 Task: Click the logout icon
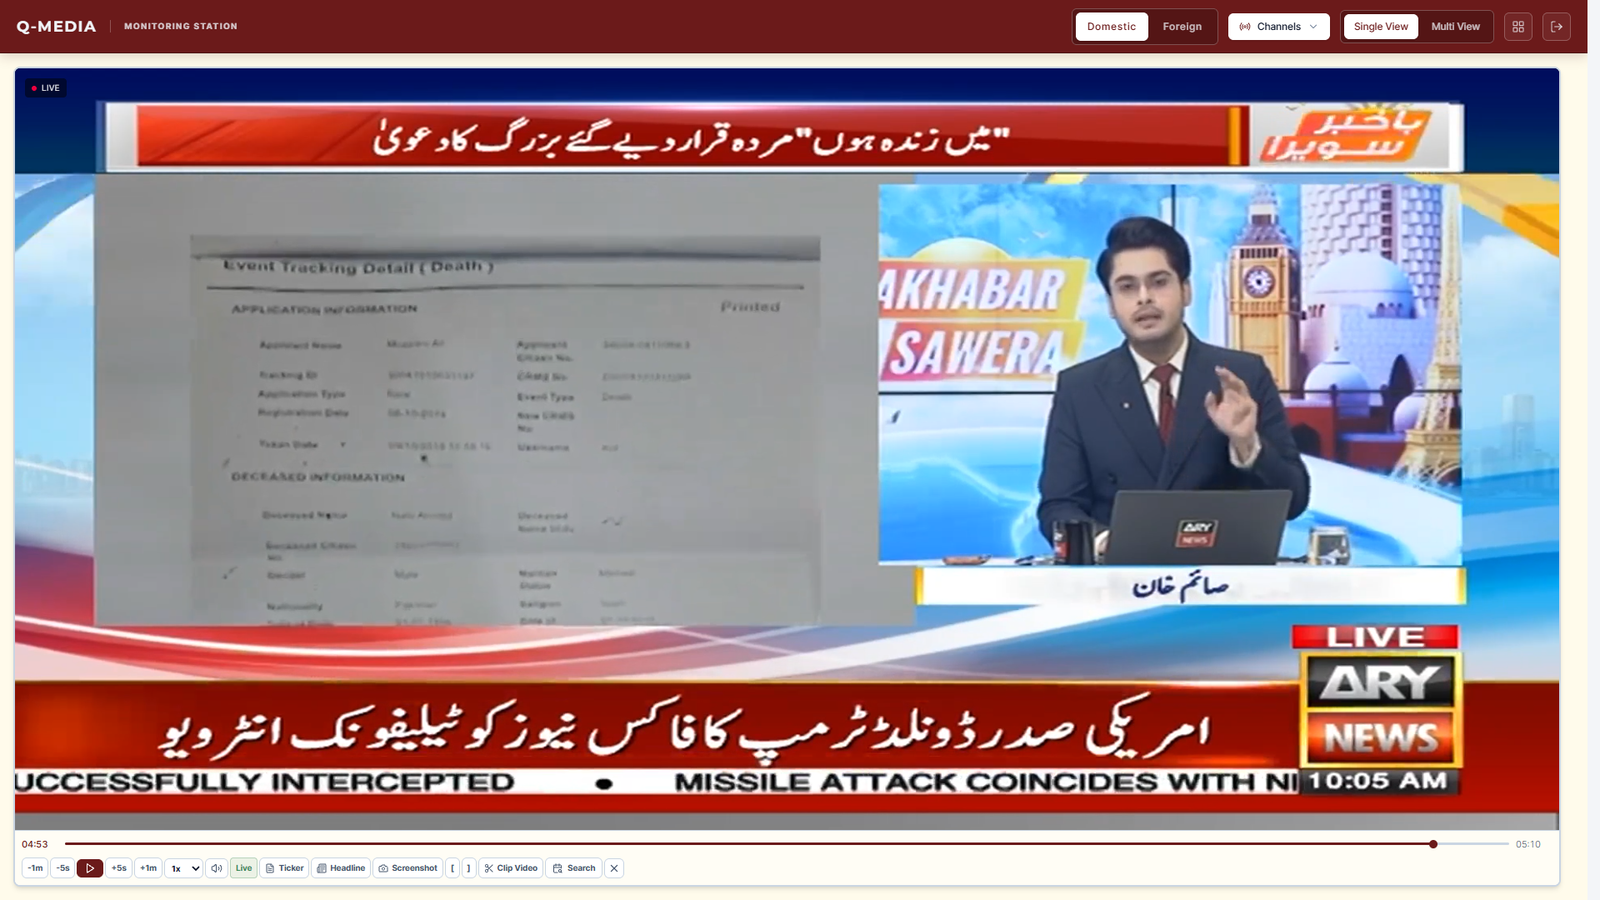click(x=1557, y=26)
